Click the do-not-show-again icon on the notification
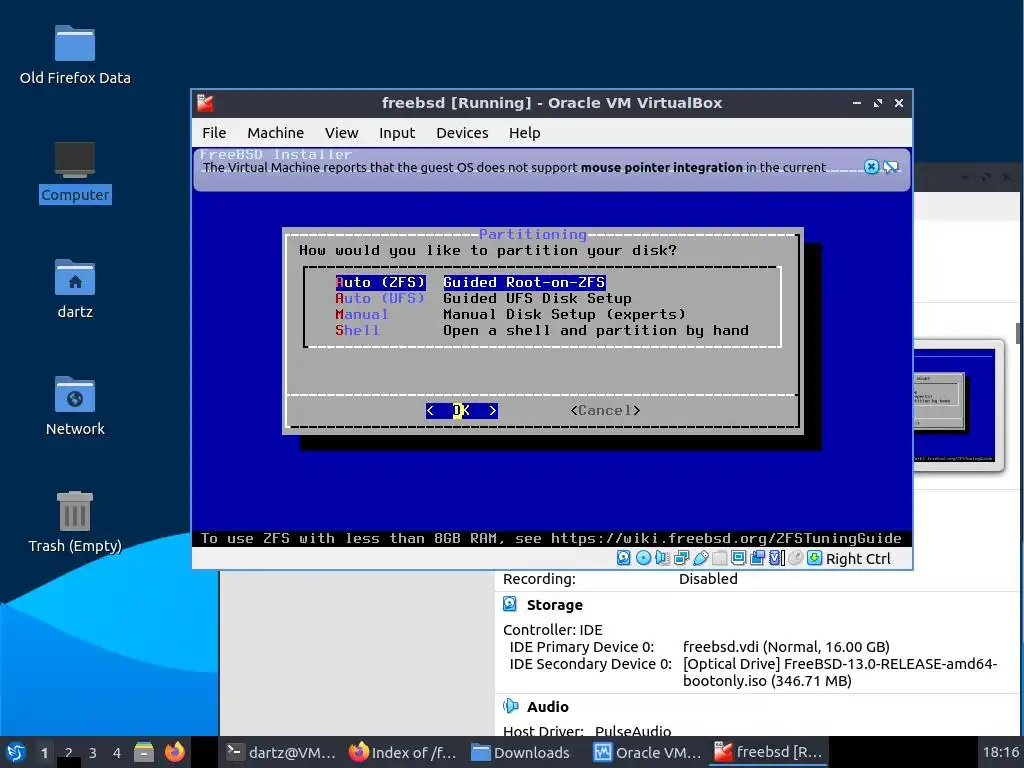Screen dimensions: 1024x768 point(891,167)
